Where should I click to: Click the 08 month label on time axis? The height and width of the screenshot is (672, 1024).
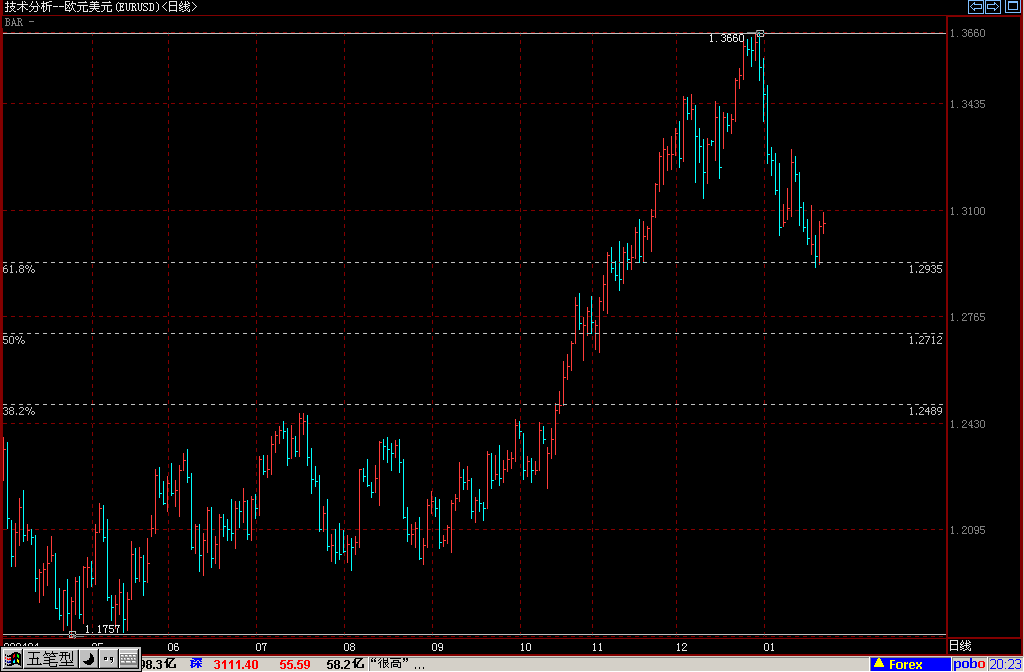pyautogui.click(x=349, y=647)
